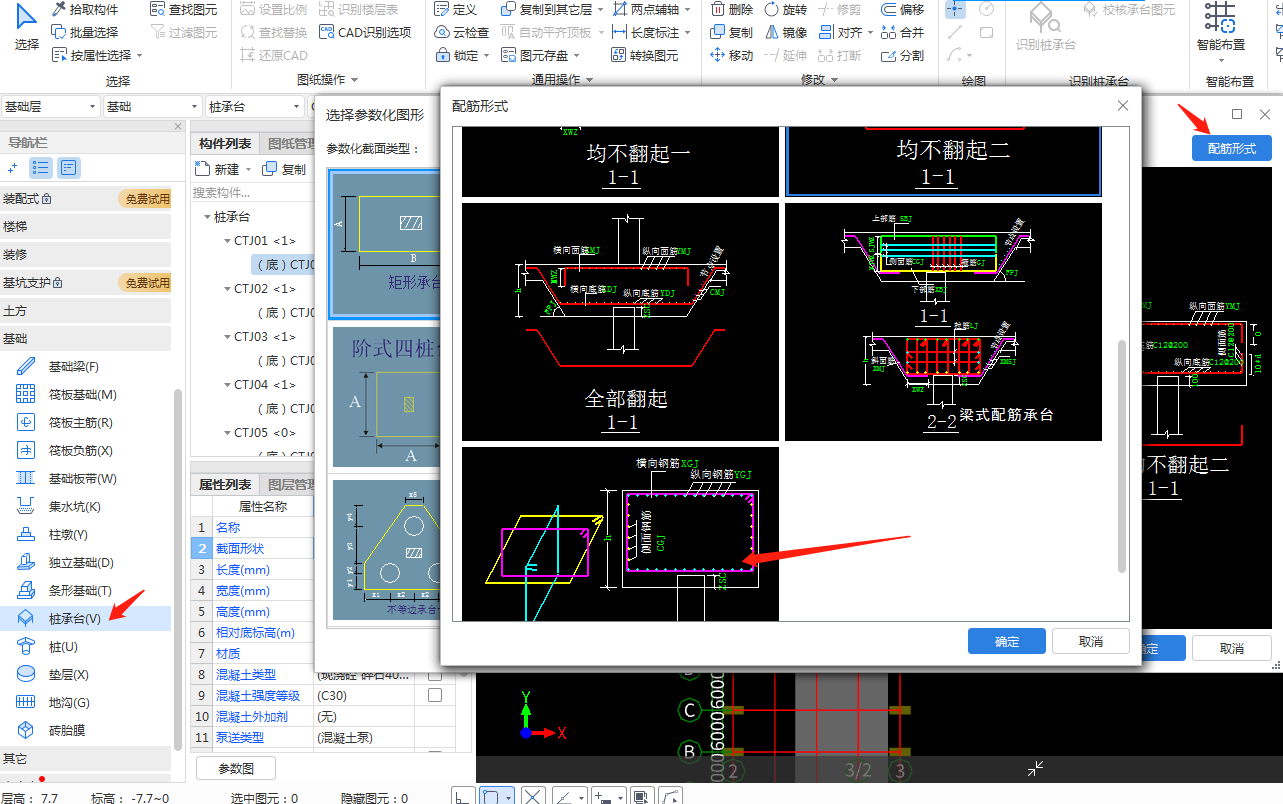Click 复制 in the component list toolbar
This screenshot has width=1283, height=804.
click(x=285, y=169)
